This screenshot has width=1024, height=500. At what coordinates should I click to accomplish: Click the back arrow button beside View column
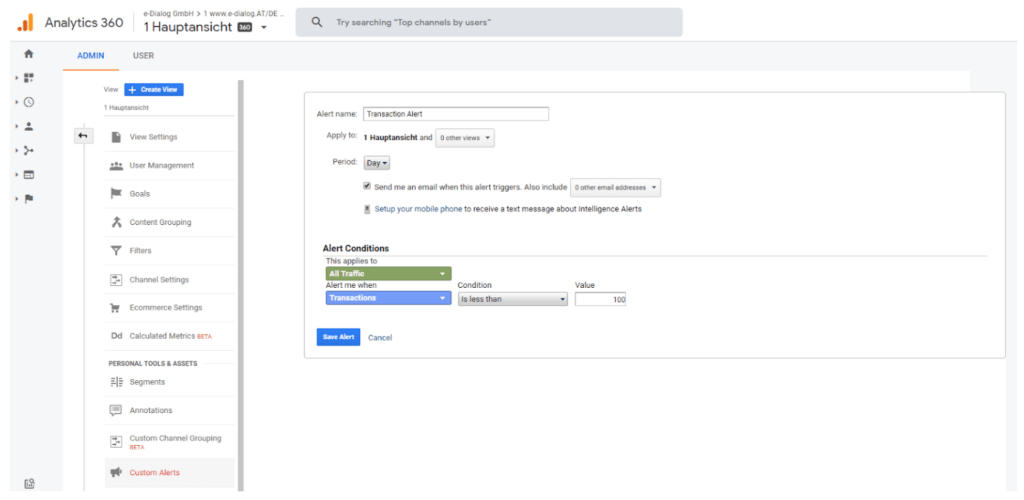[82, 136]
